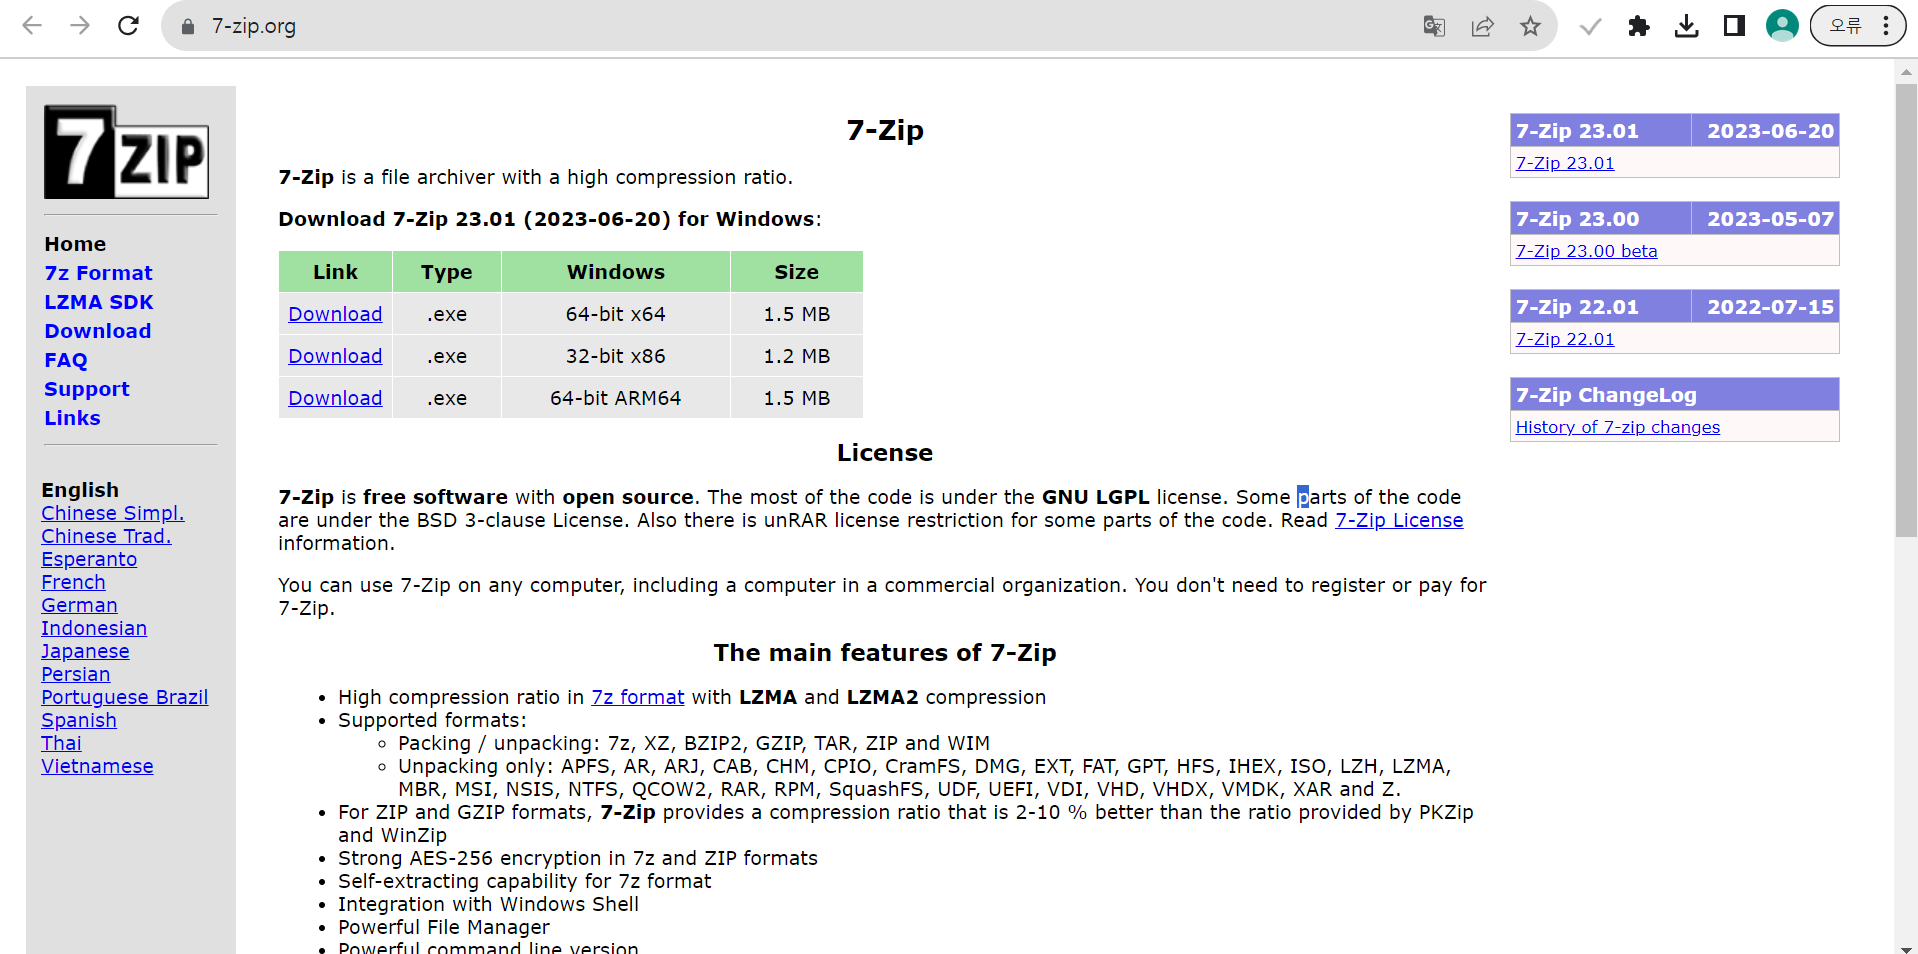Click the share page icon

click(x=1482, y=26)
